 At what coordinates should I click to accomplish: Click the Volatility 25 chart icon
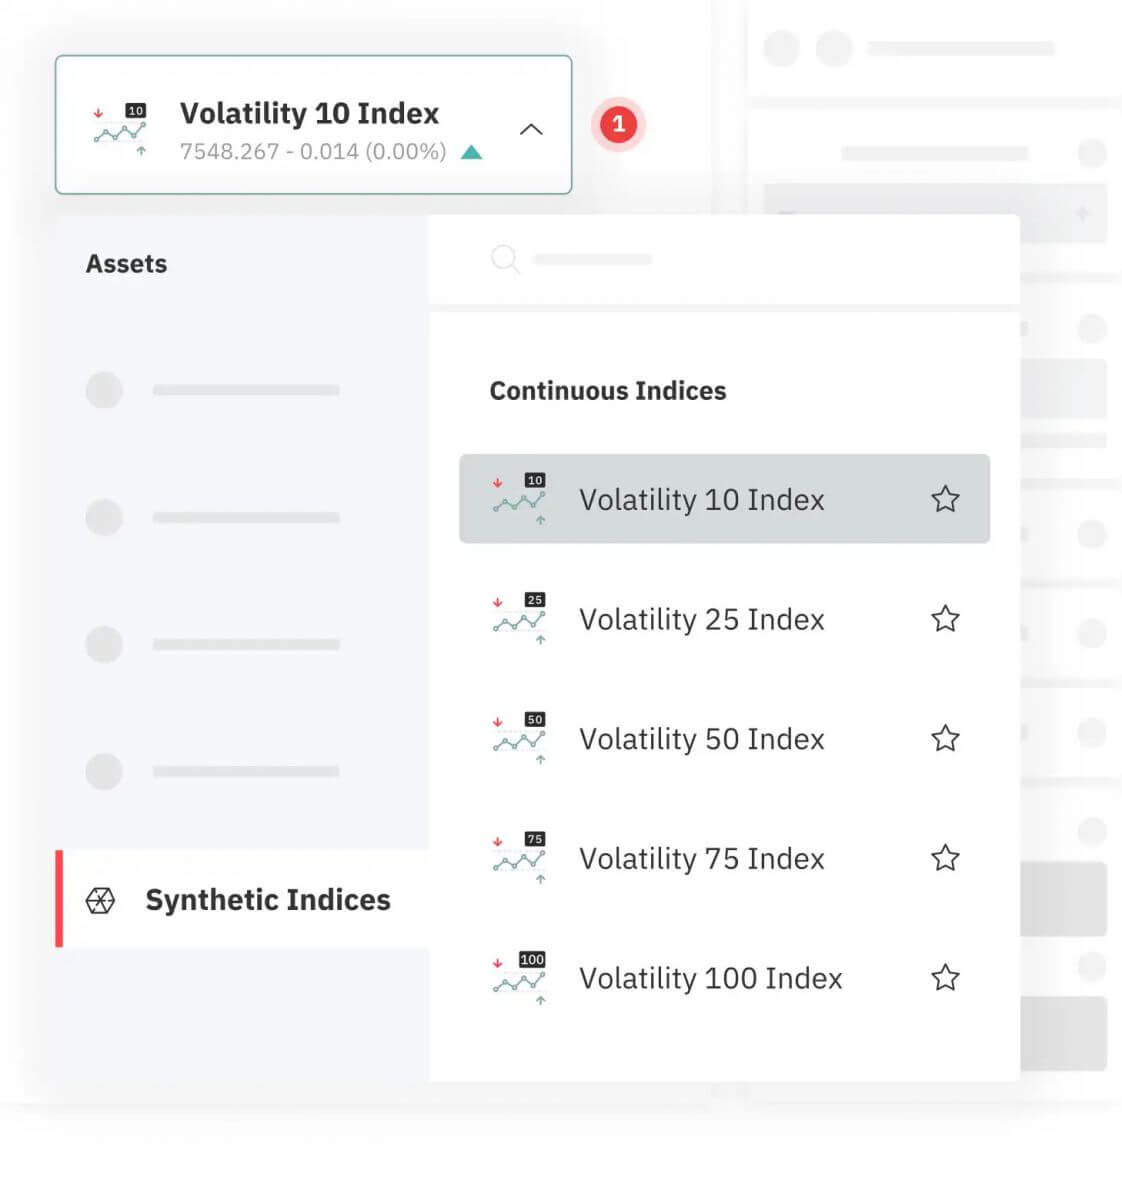tap(519, 618)
